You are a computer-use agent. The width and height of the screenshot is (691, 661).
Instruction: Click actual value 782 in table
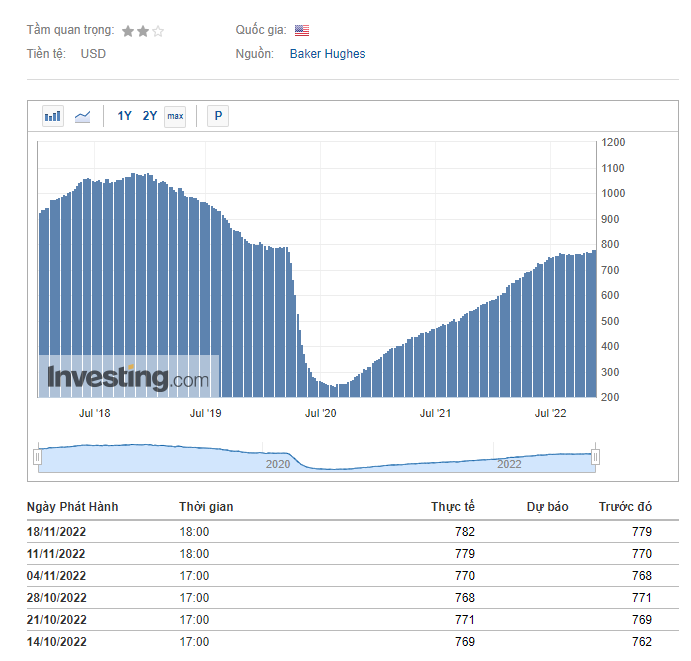[465, 532]
